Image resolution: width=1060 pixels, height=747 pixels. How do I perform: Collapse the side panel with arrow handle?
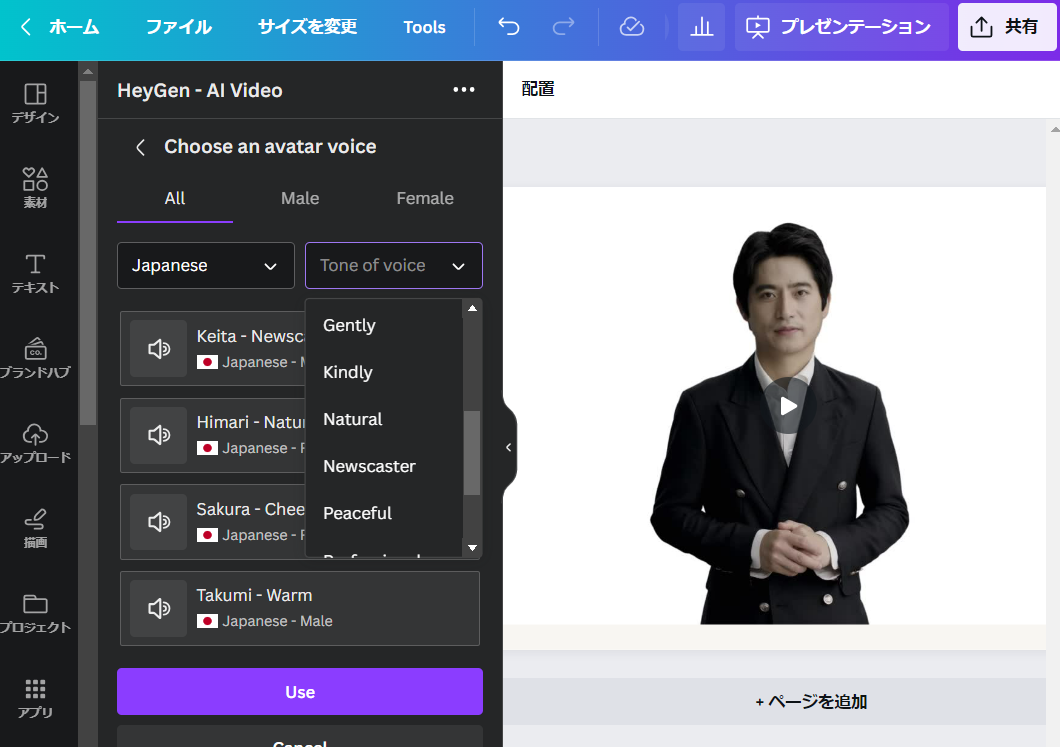click(509, 447)
